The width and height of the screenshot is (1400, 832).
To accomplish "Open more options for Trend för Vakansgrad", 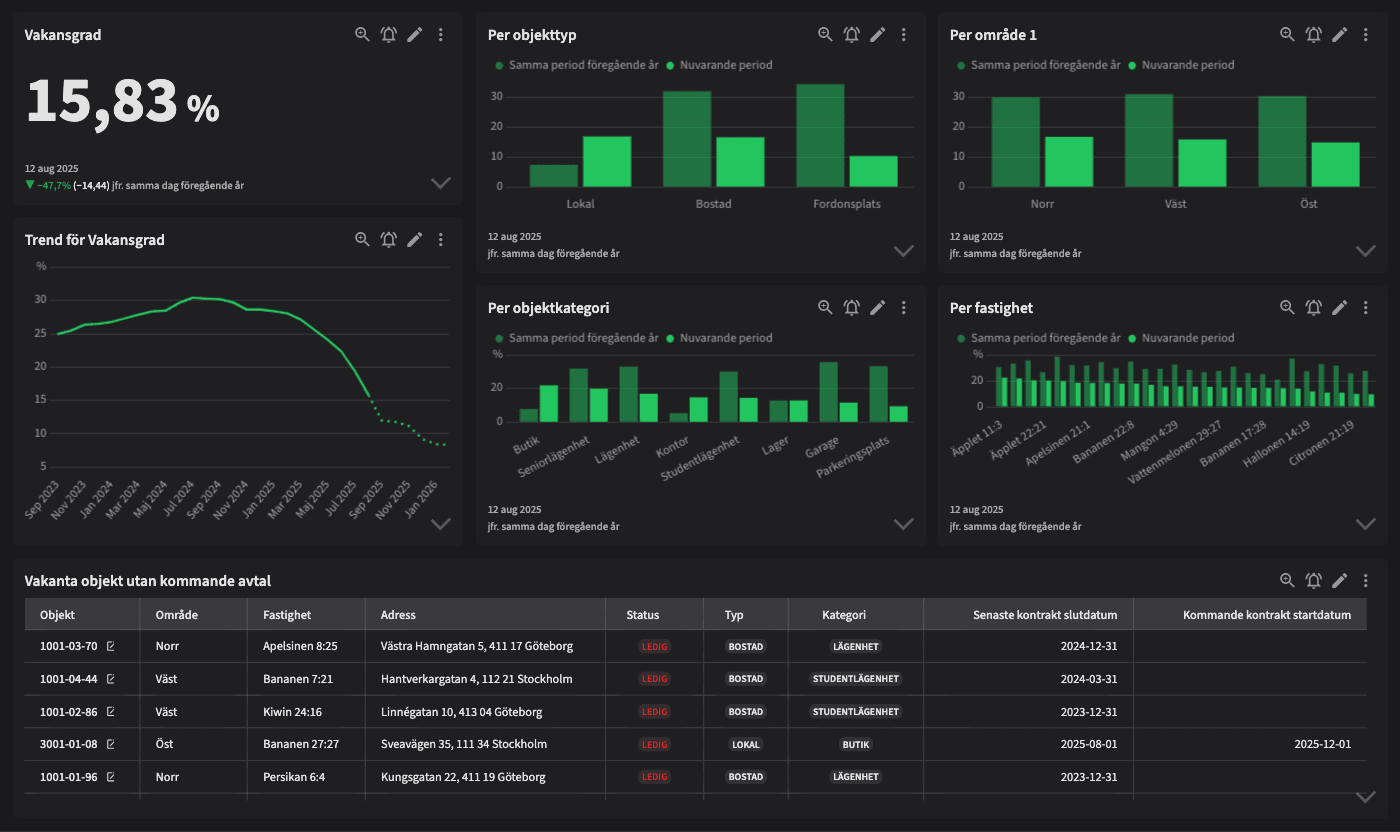I will (441, 239).
